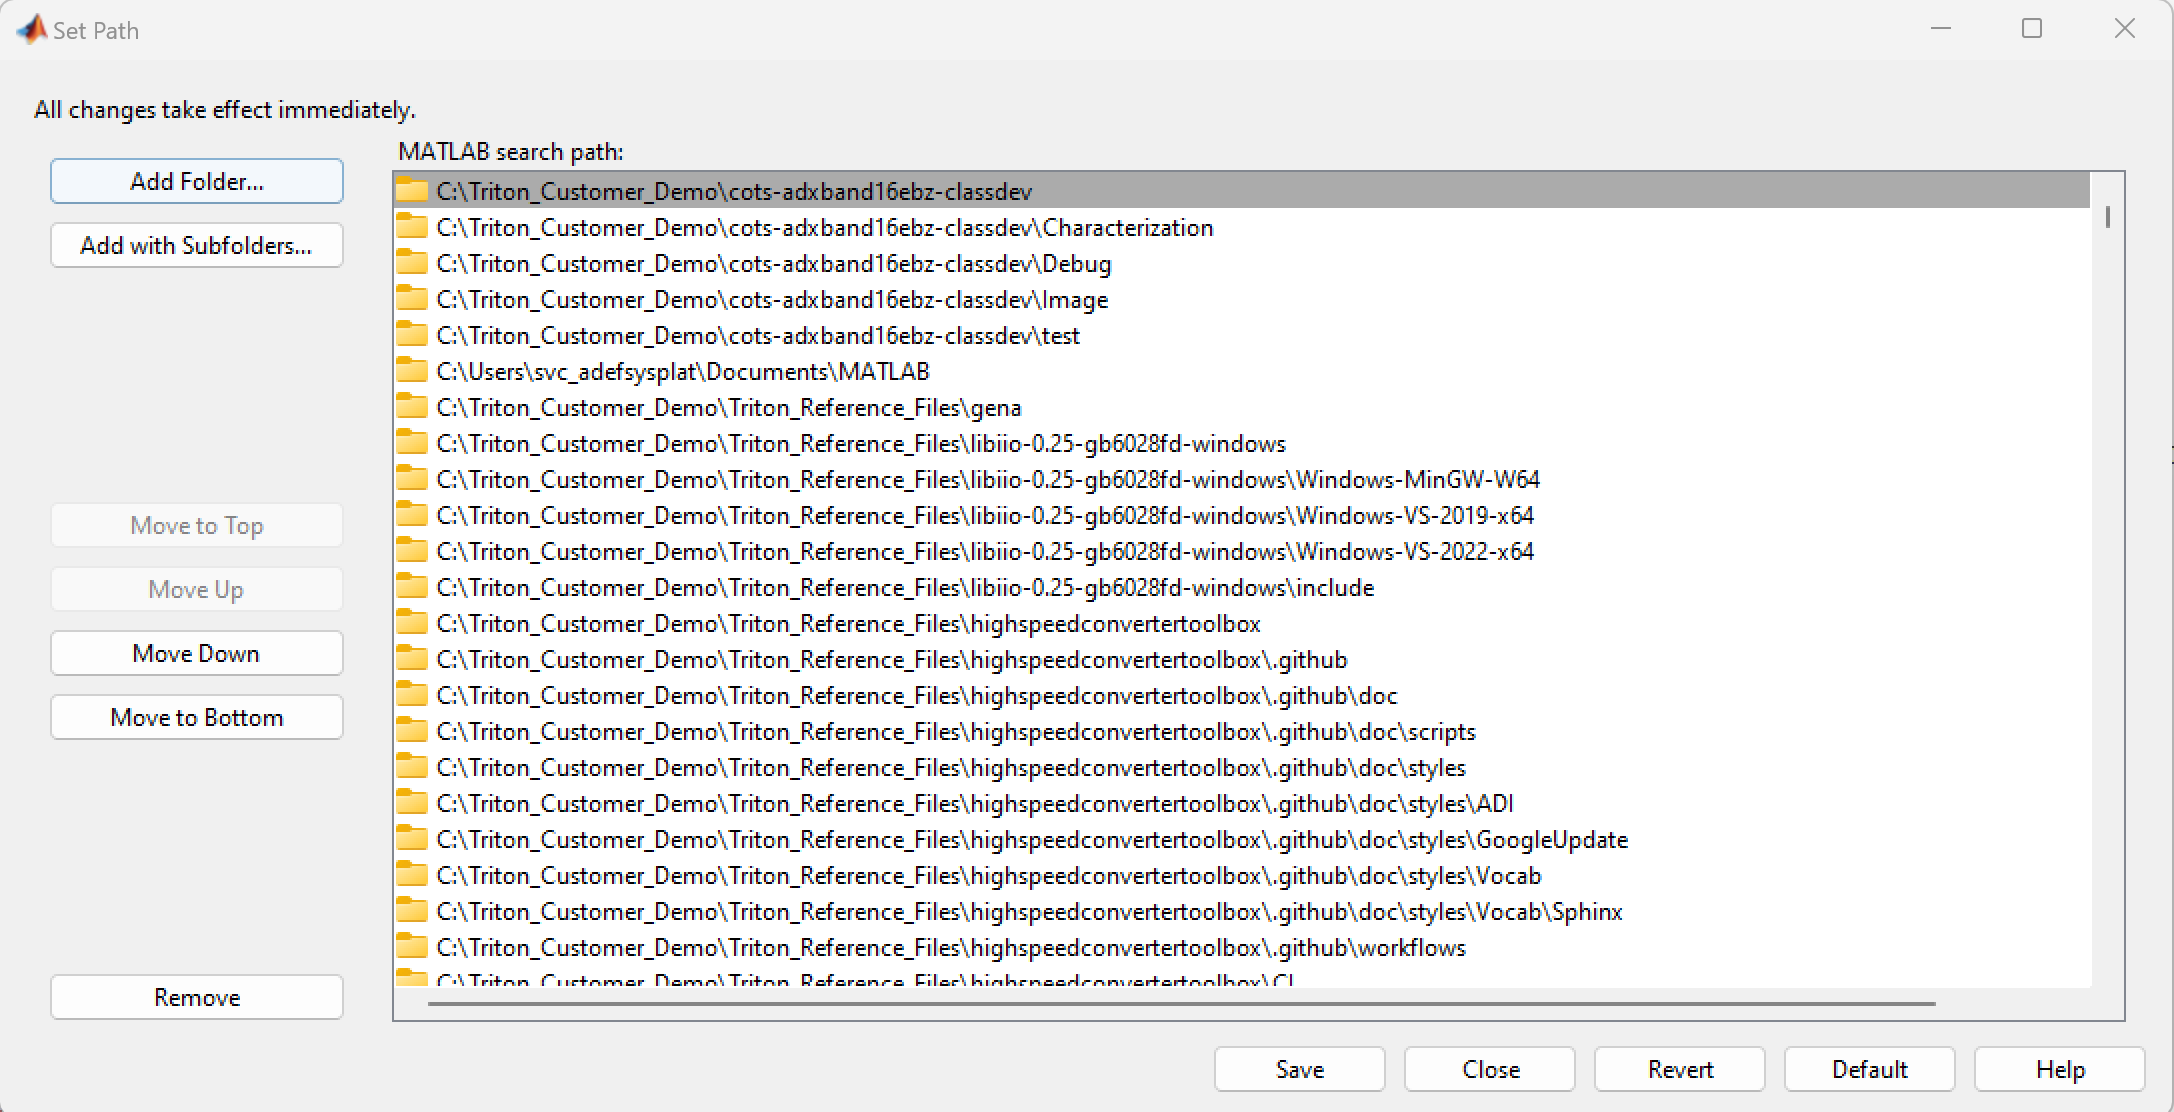Viewport: 2174px width, 1112px height.
Task: Click folder icon beside the Characterization path
Action: click(411, 227)
